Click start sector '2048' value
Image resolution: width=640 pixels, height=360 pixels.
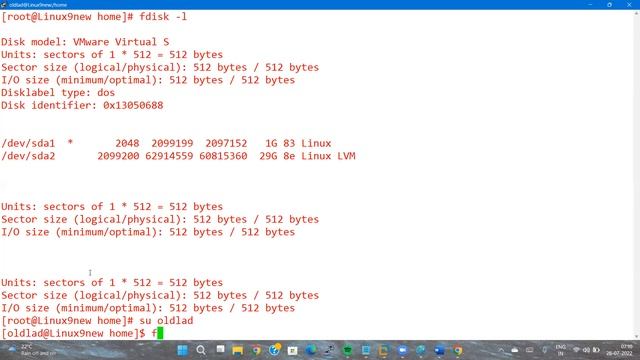127,143
